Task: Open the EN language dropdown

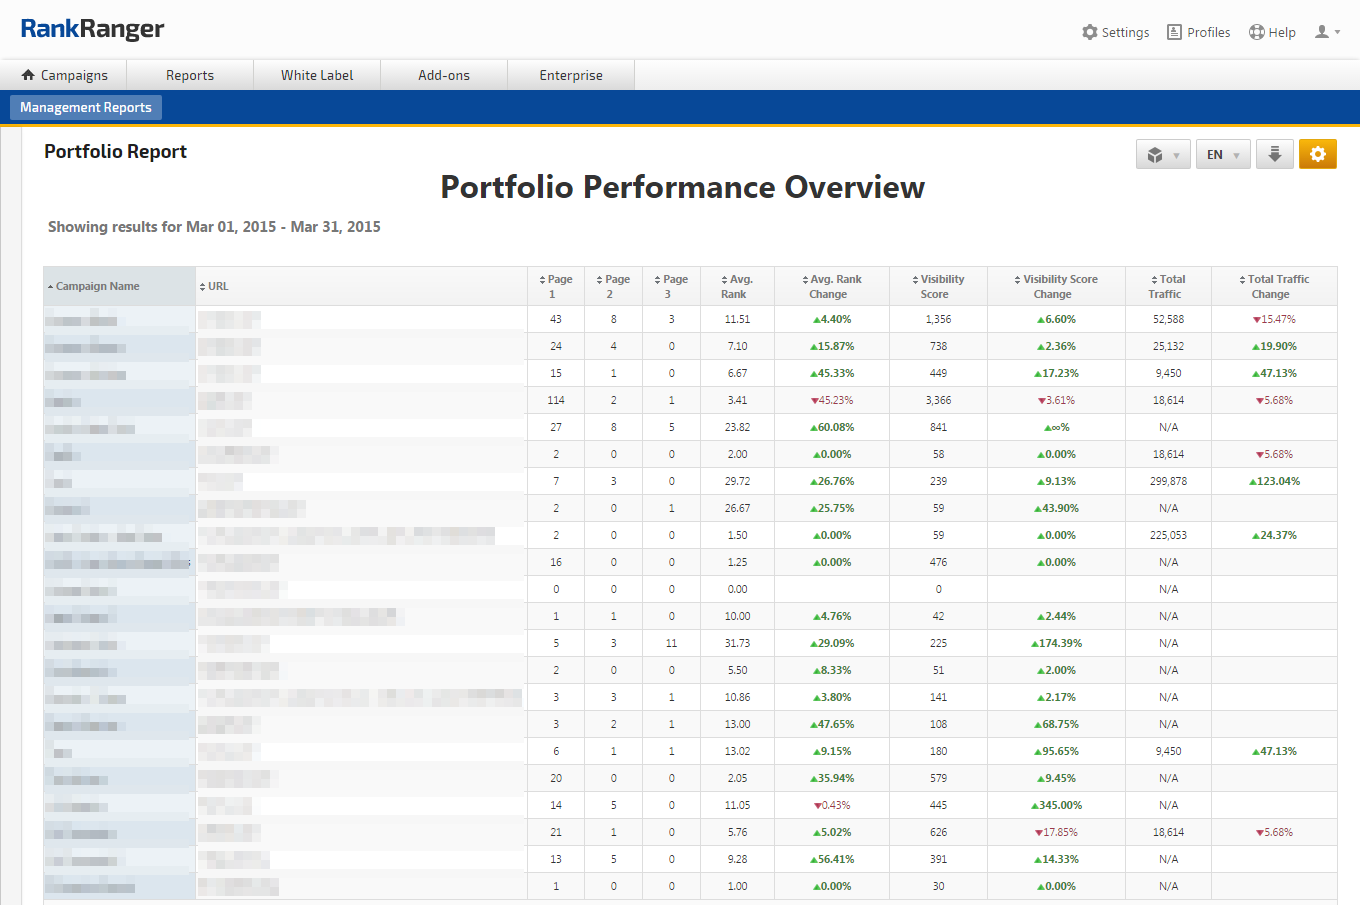Action: [x=1222, y=154]
